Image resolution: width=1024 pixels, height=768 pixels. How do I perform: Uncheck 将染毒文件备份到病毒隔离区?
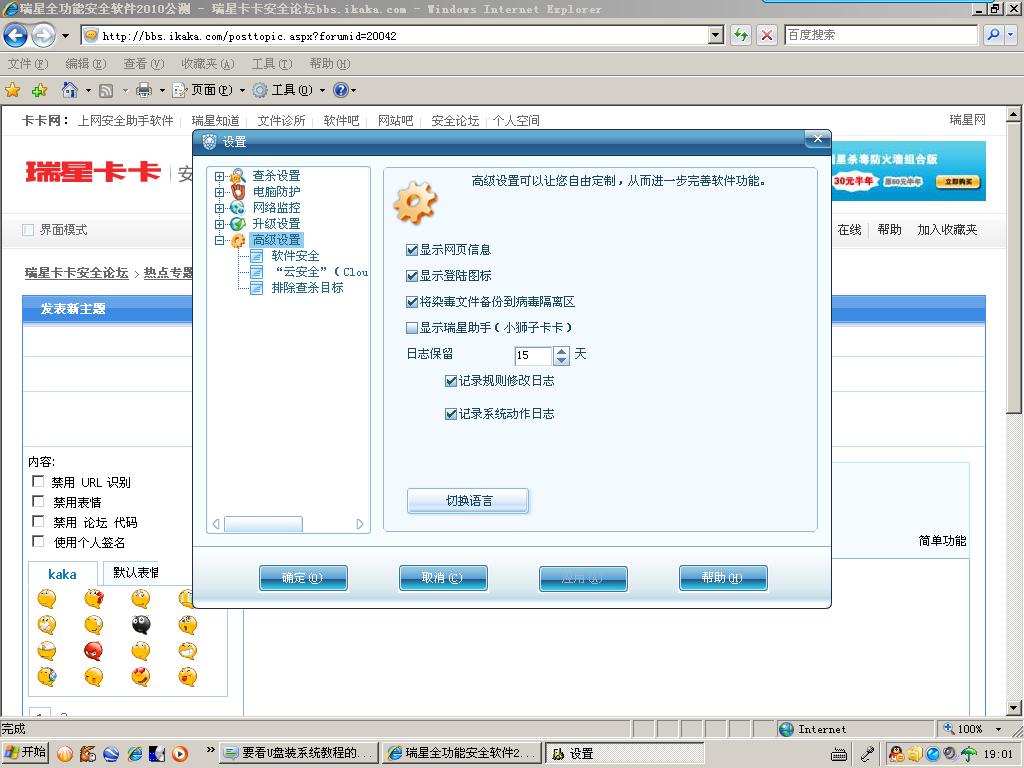pyautogui.click(x=412, y=302)
